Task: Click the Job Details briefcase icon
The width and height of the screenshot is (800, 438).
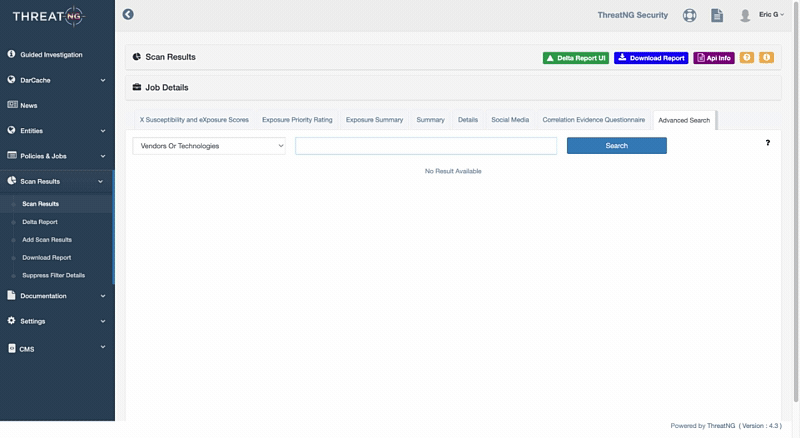Action: click(137, 87)
